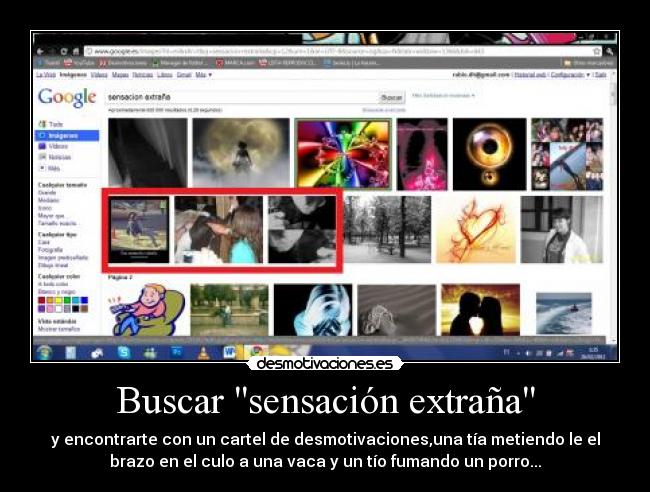
Task: Open the full moon silhouette thumbnail
Action: [241, 153]
